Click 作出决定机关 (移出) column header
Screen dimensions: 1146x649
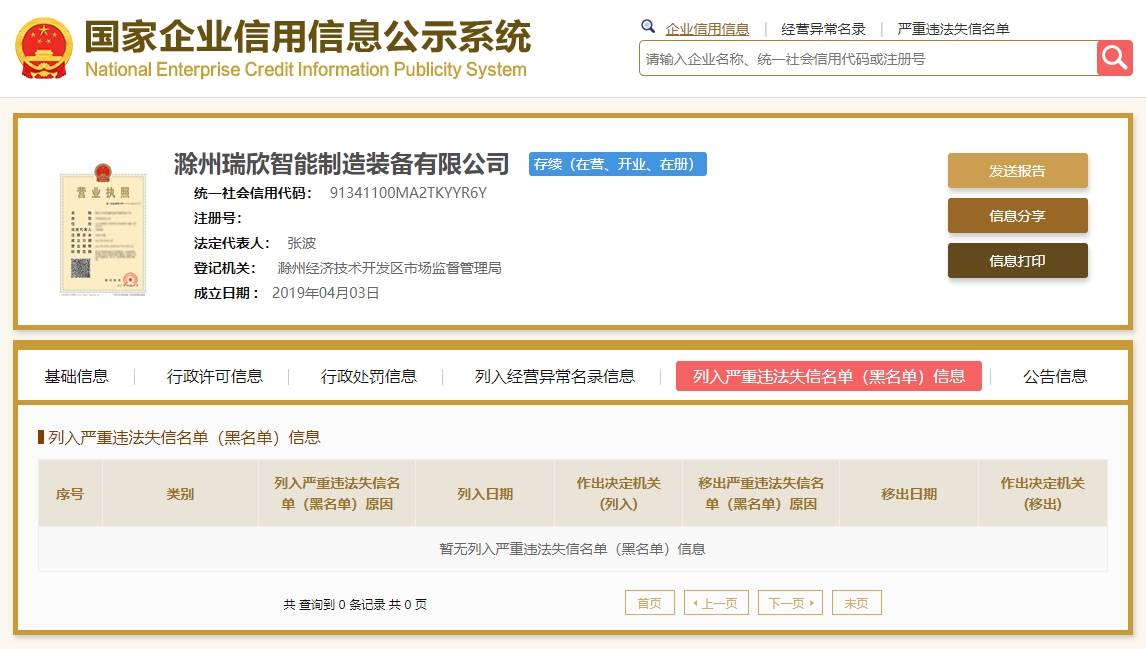pos(1043,494)
